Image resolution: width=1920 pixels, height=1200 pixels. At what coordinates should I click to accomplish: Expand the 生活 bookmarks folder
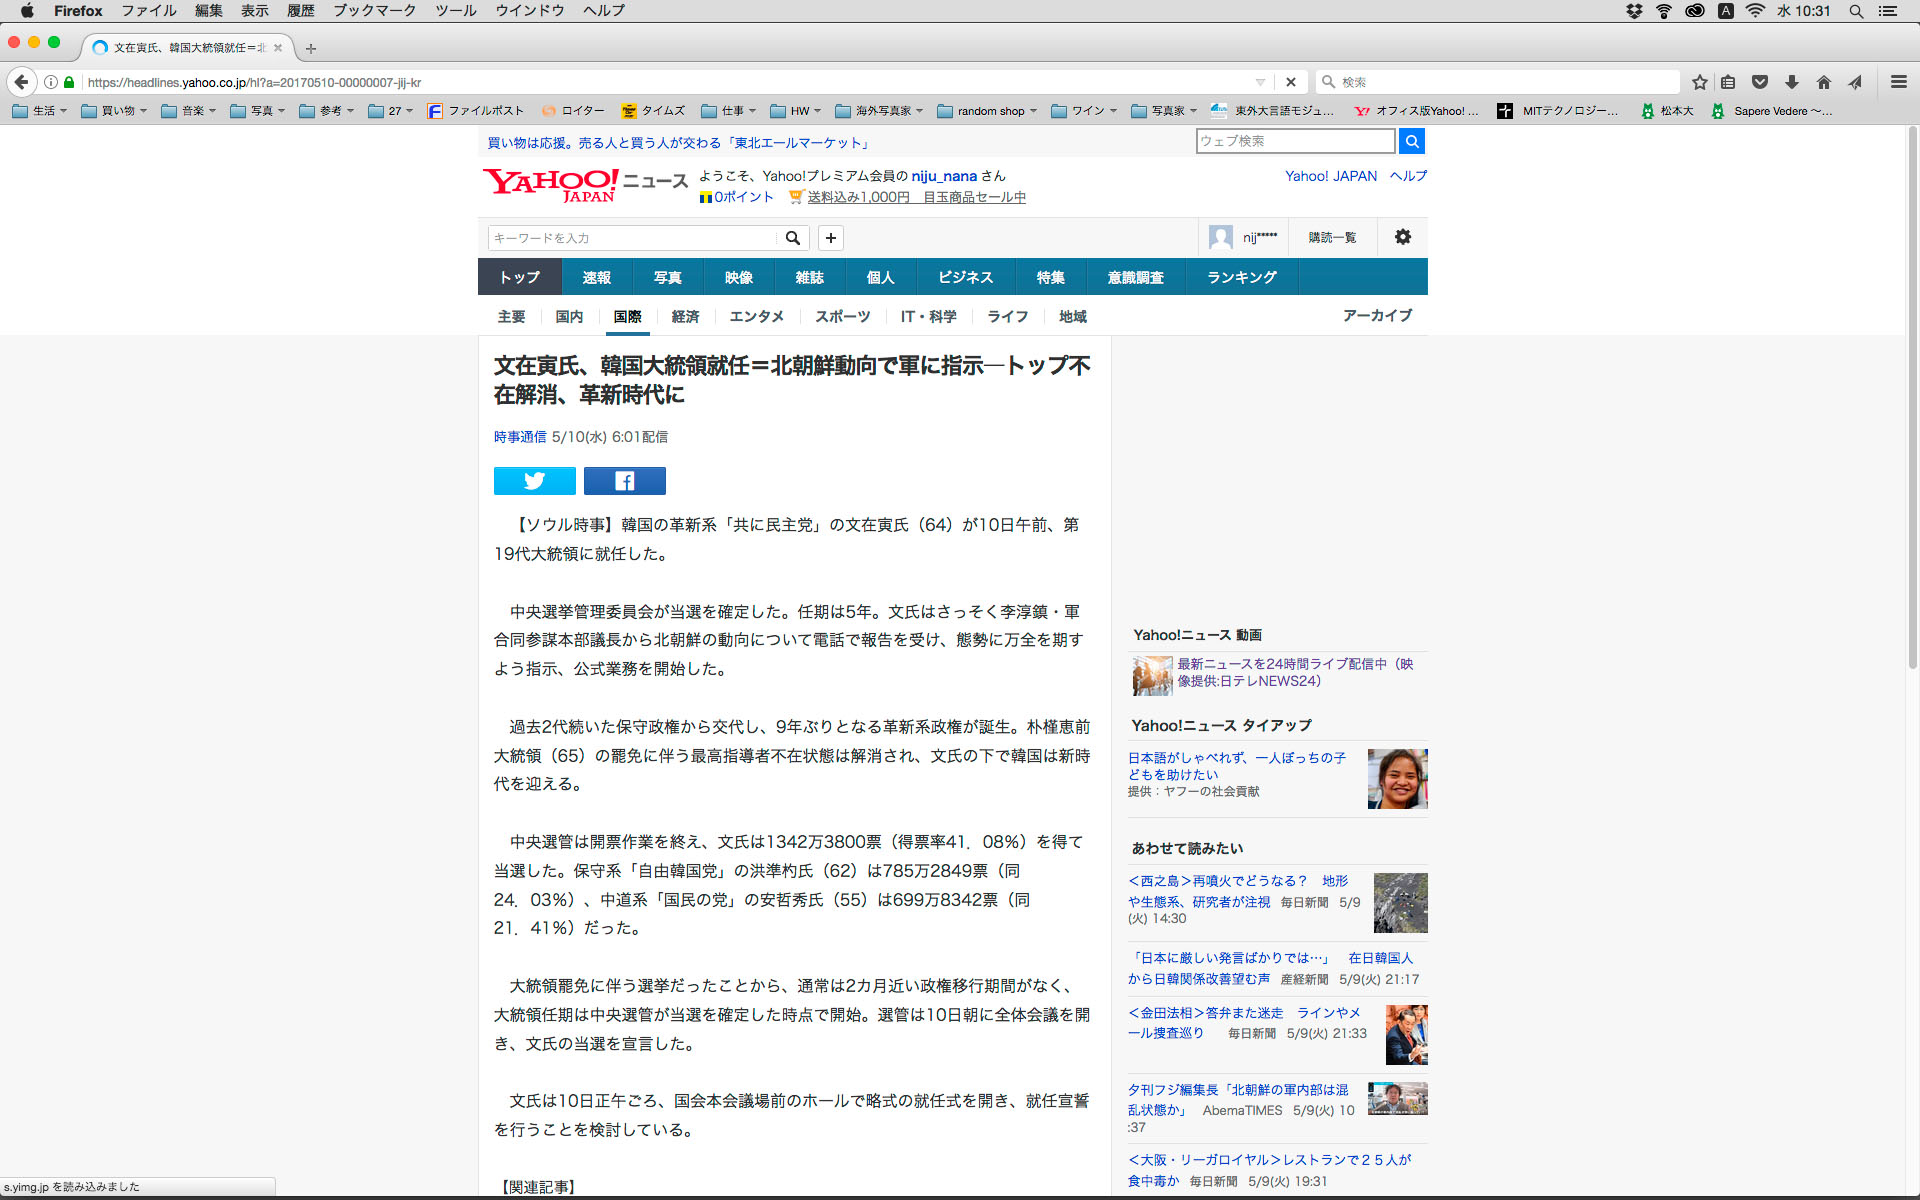pos(40,111)
